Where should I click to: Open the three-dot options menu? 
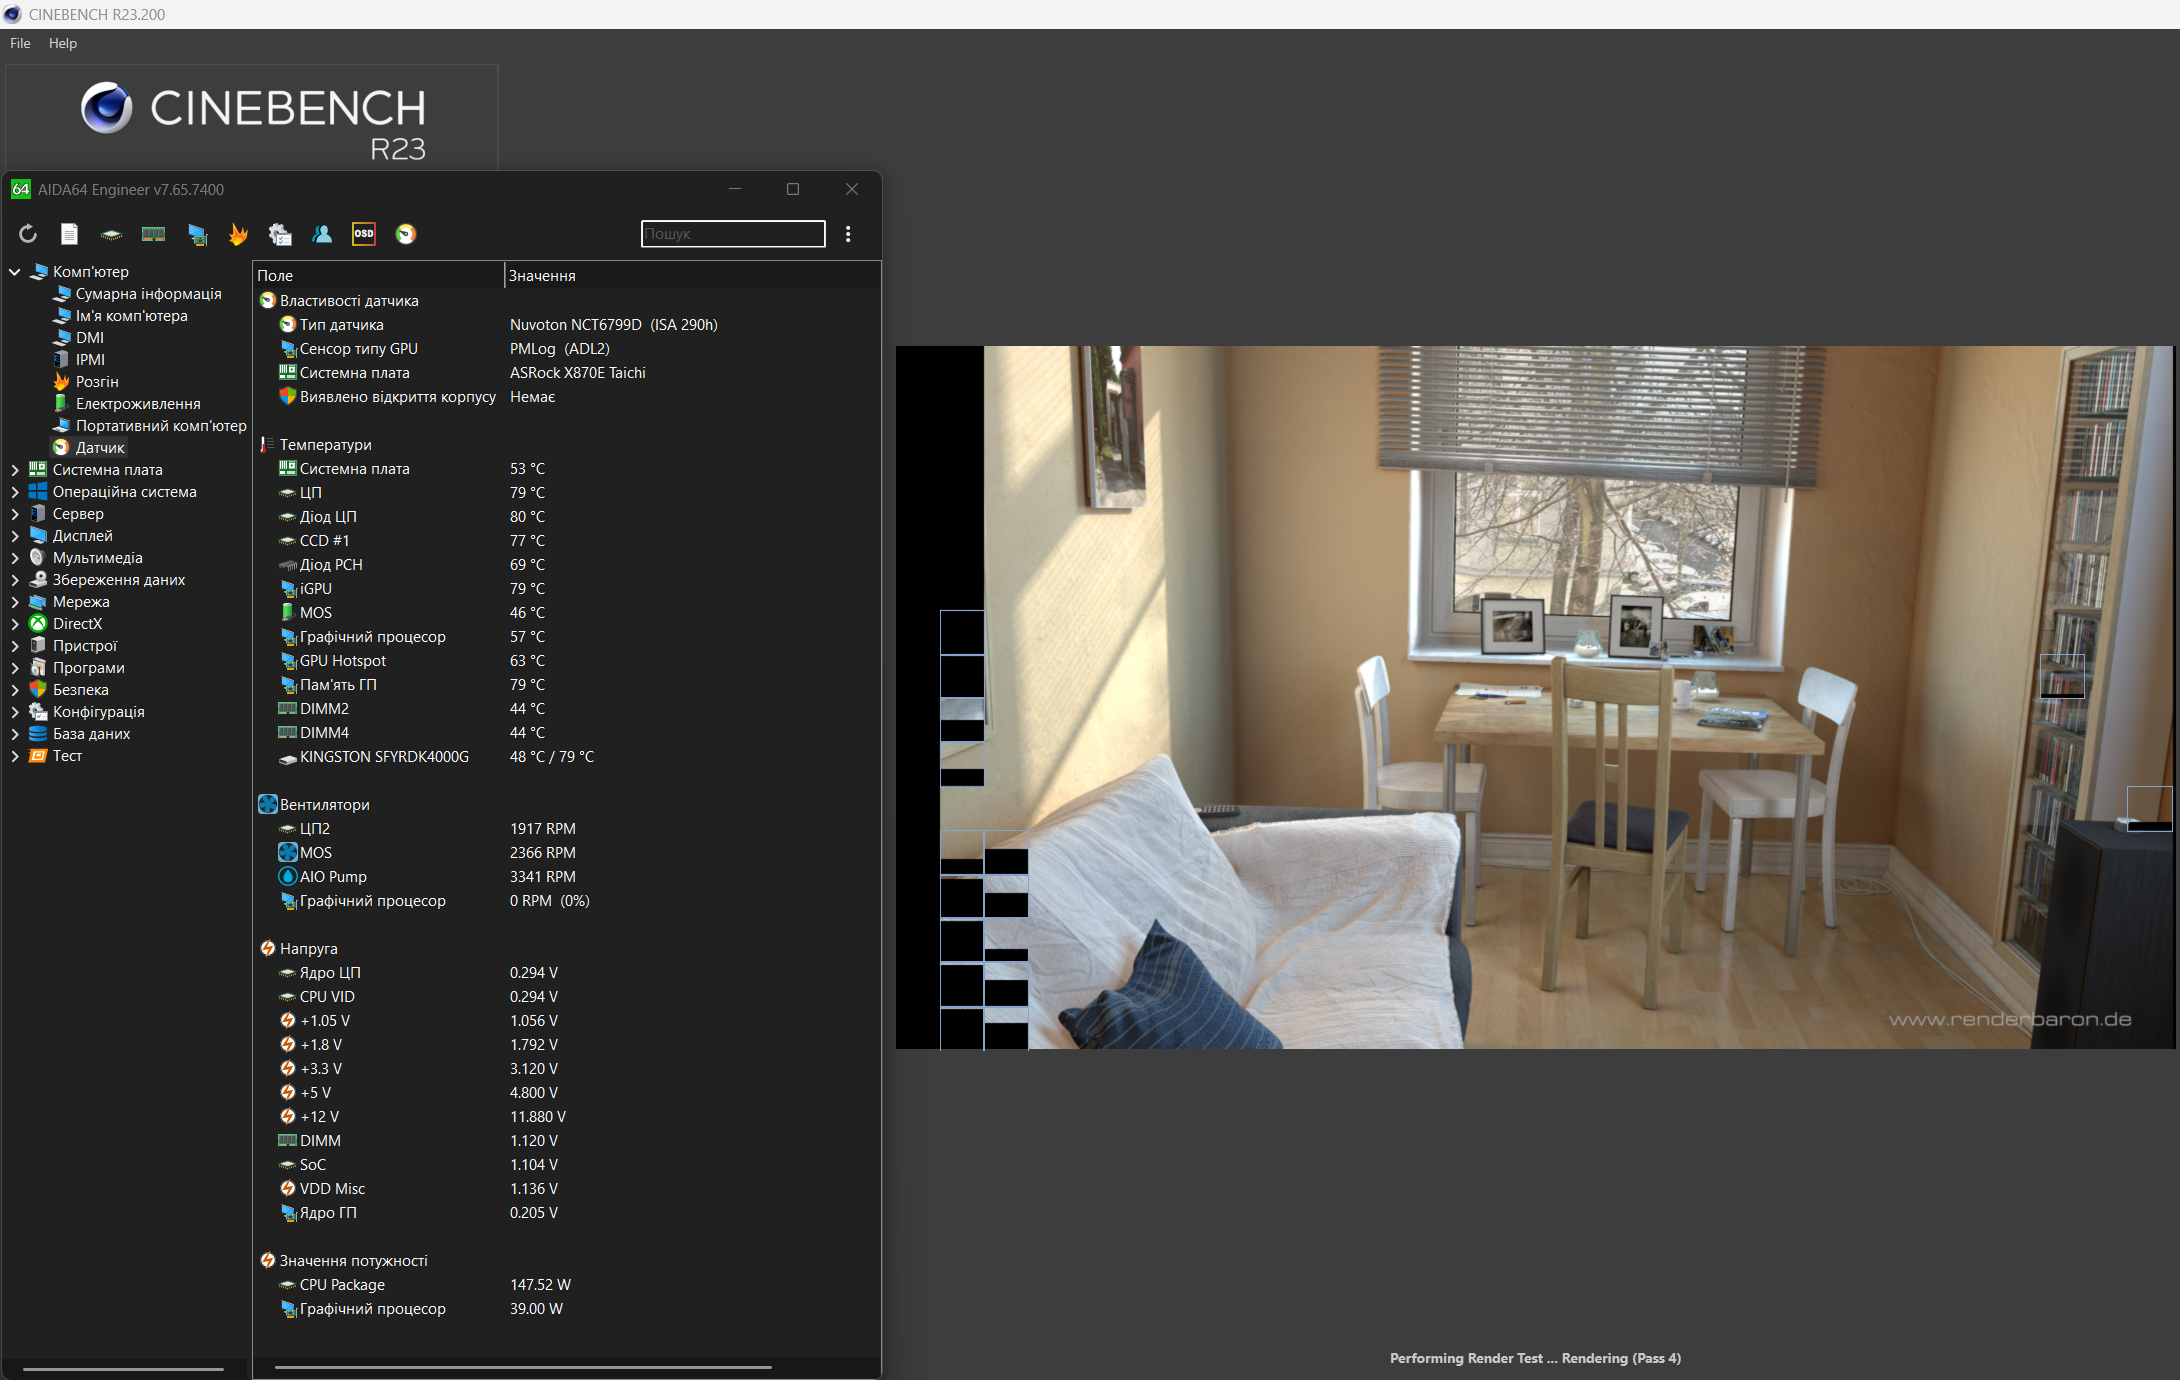click(x=848, y=234)
